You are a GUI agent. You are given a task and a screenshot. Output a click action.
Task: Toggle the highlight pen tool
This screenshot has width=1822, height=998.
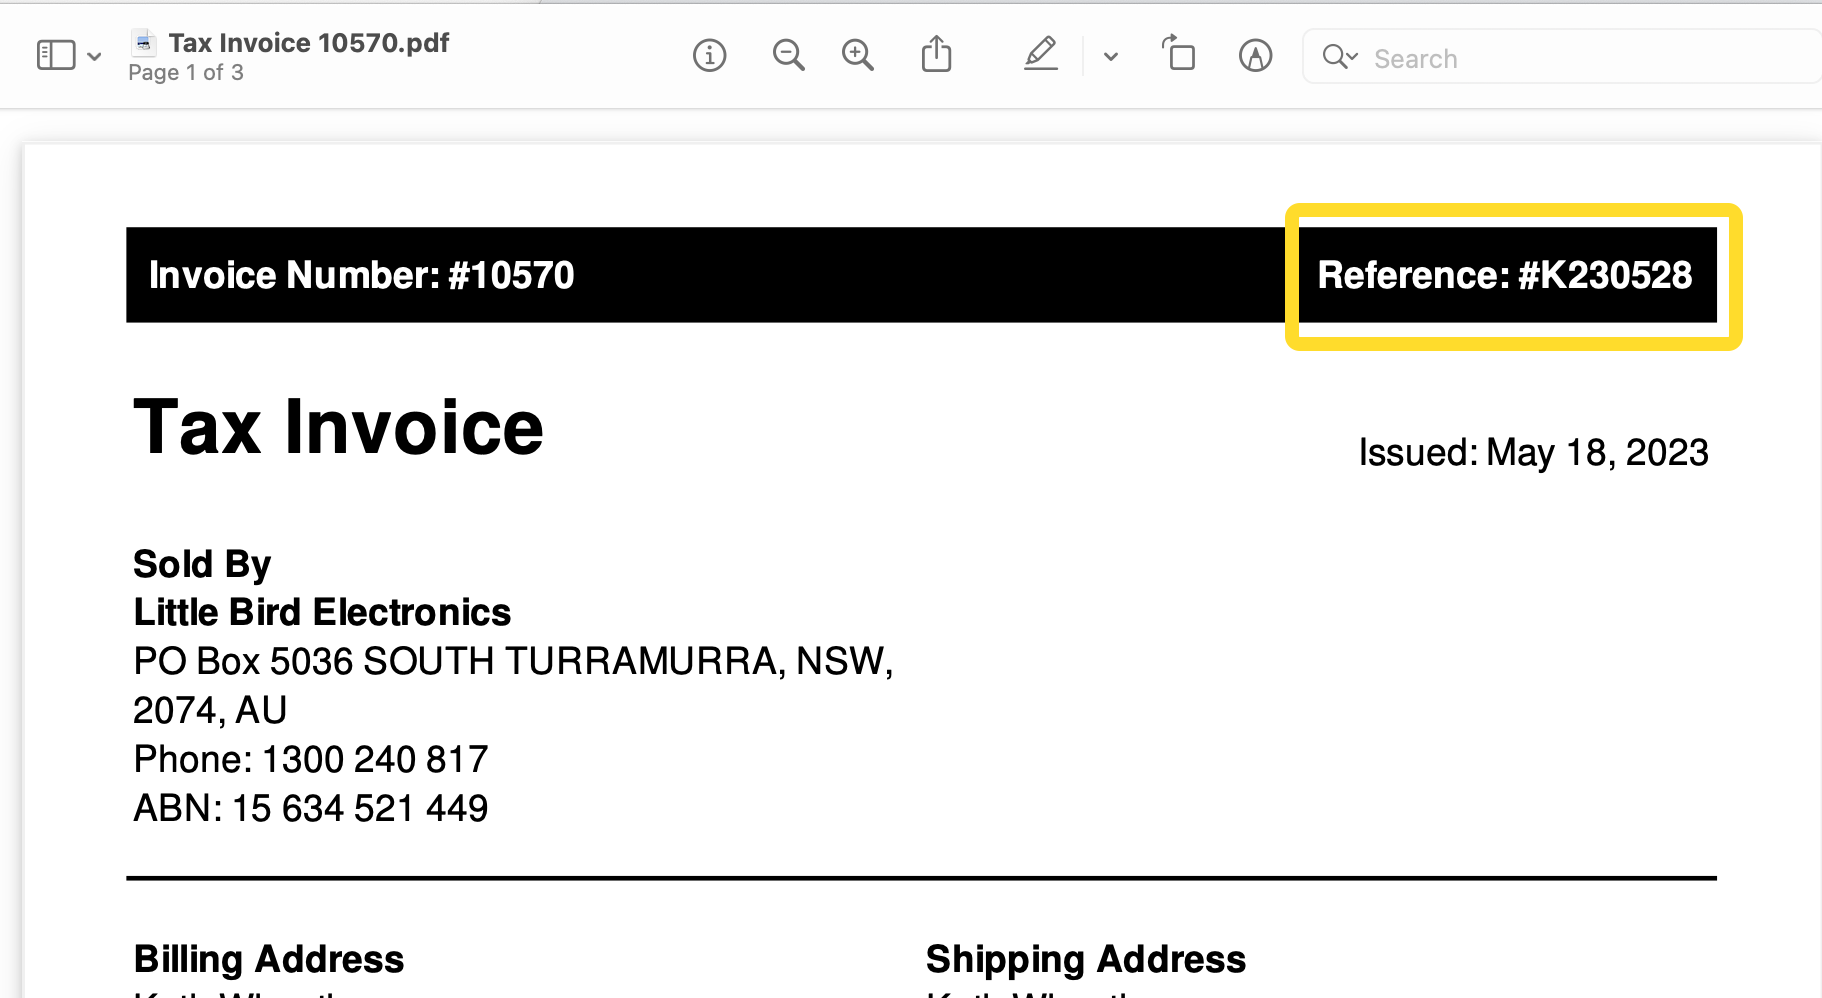1040,54
